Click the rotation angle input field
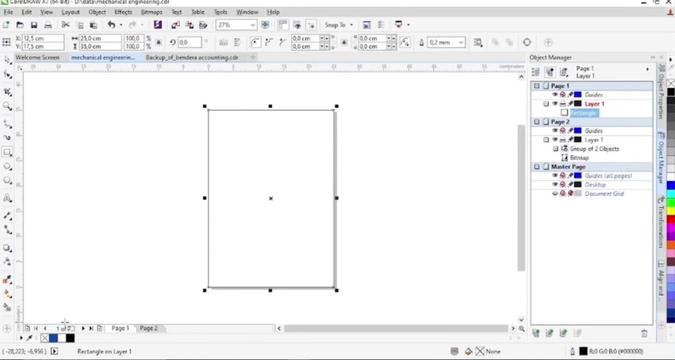This screenshot has height=360, width=675. 189,42
